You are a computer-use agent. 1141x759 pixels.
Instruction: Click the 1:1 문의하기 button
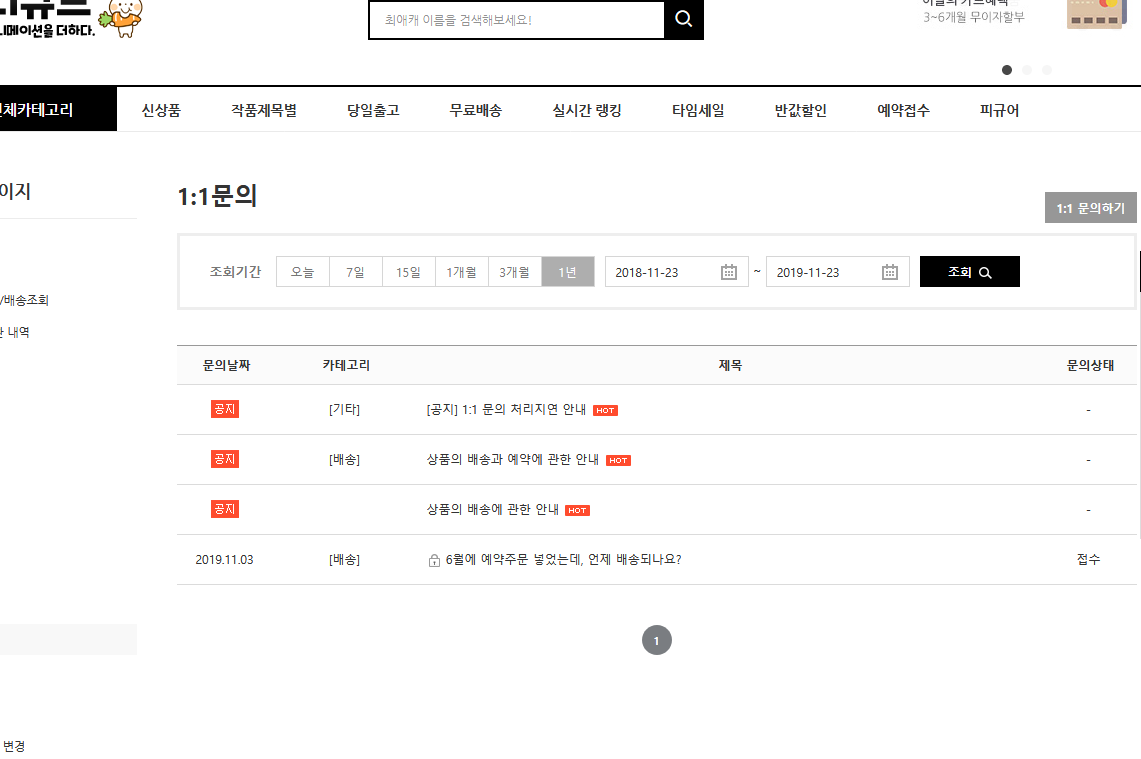pos(1090,208)
